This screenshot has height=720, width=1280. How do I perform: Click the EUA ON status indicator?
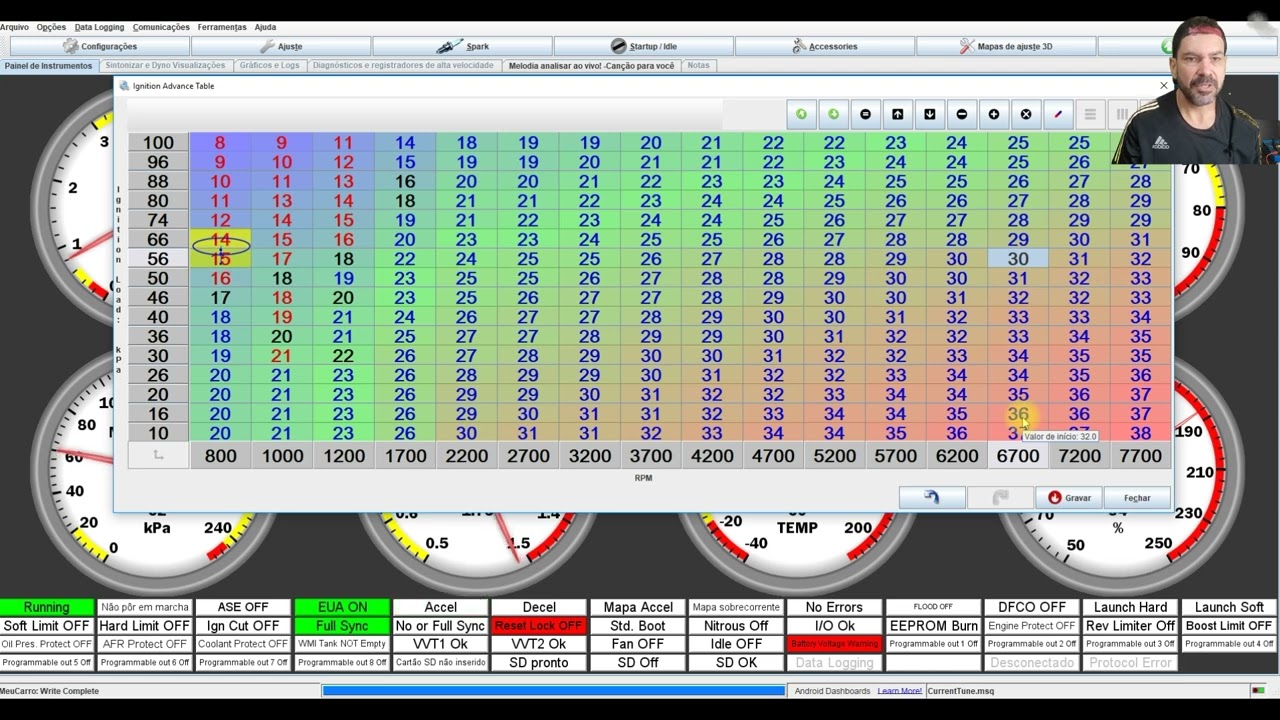click(x=342, y=607)
